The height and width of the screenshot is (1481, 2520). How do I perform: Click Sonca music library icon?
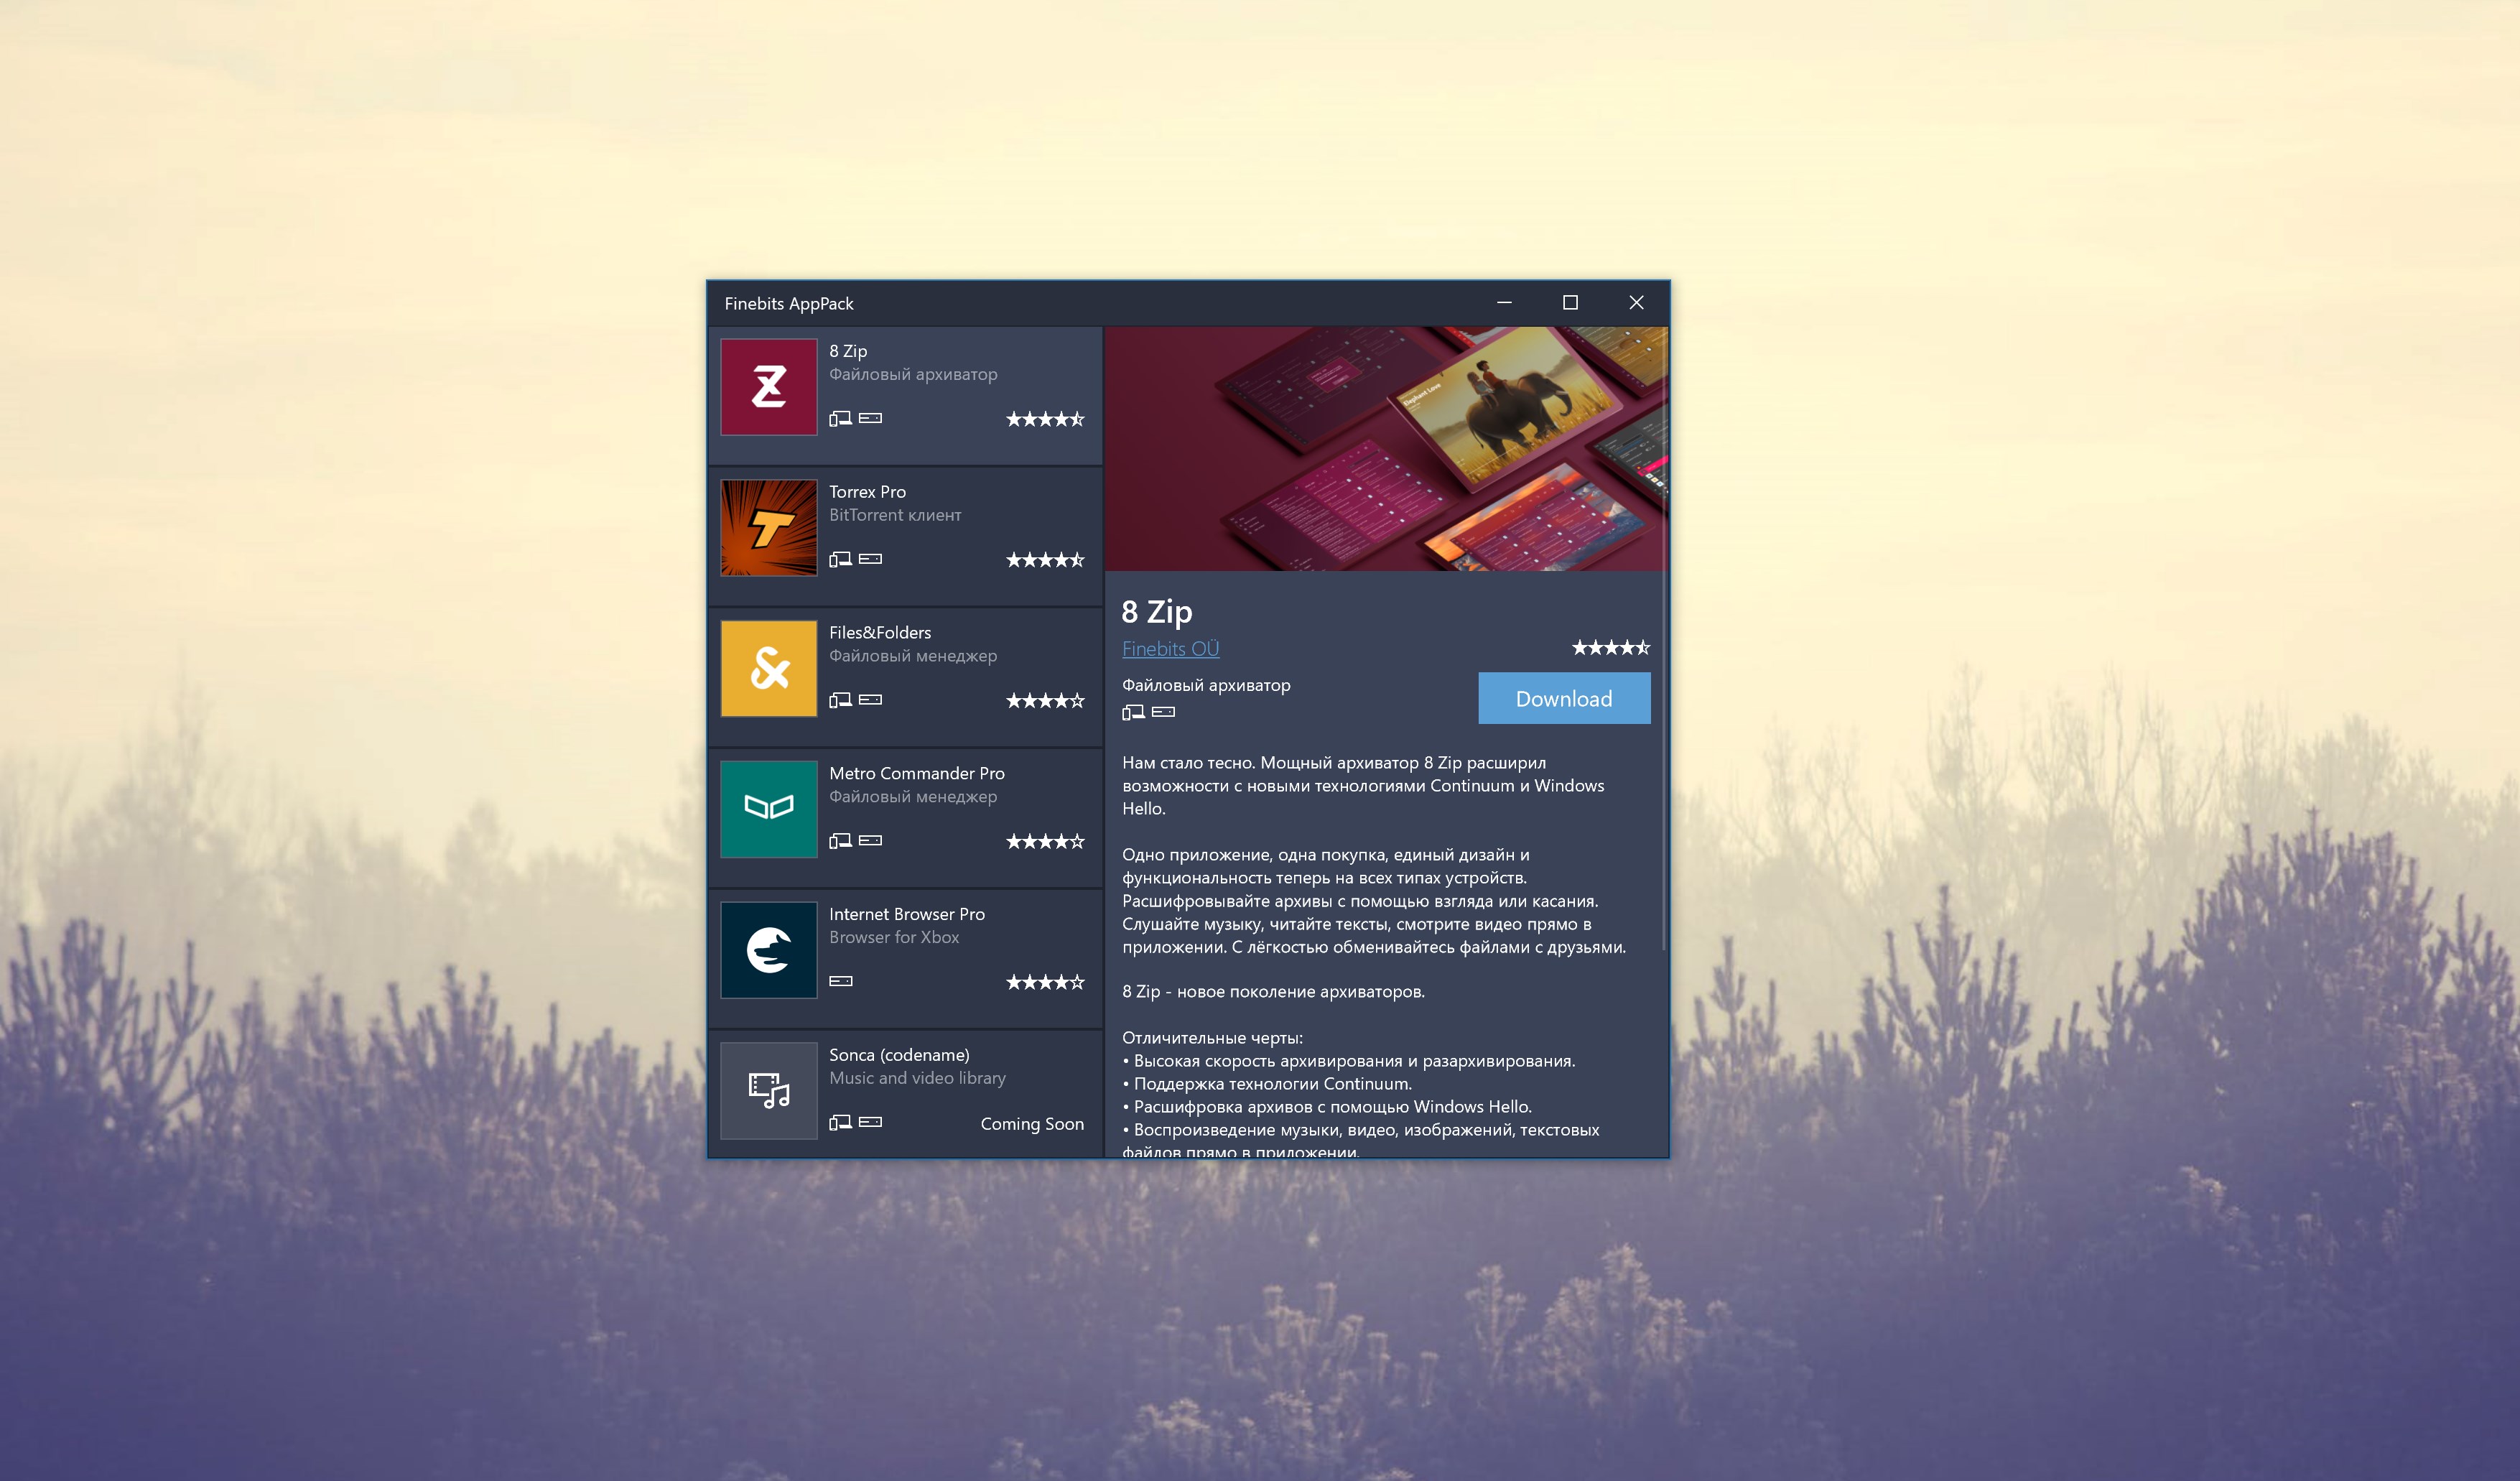770,1093
